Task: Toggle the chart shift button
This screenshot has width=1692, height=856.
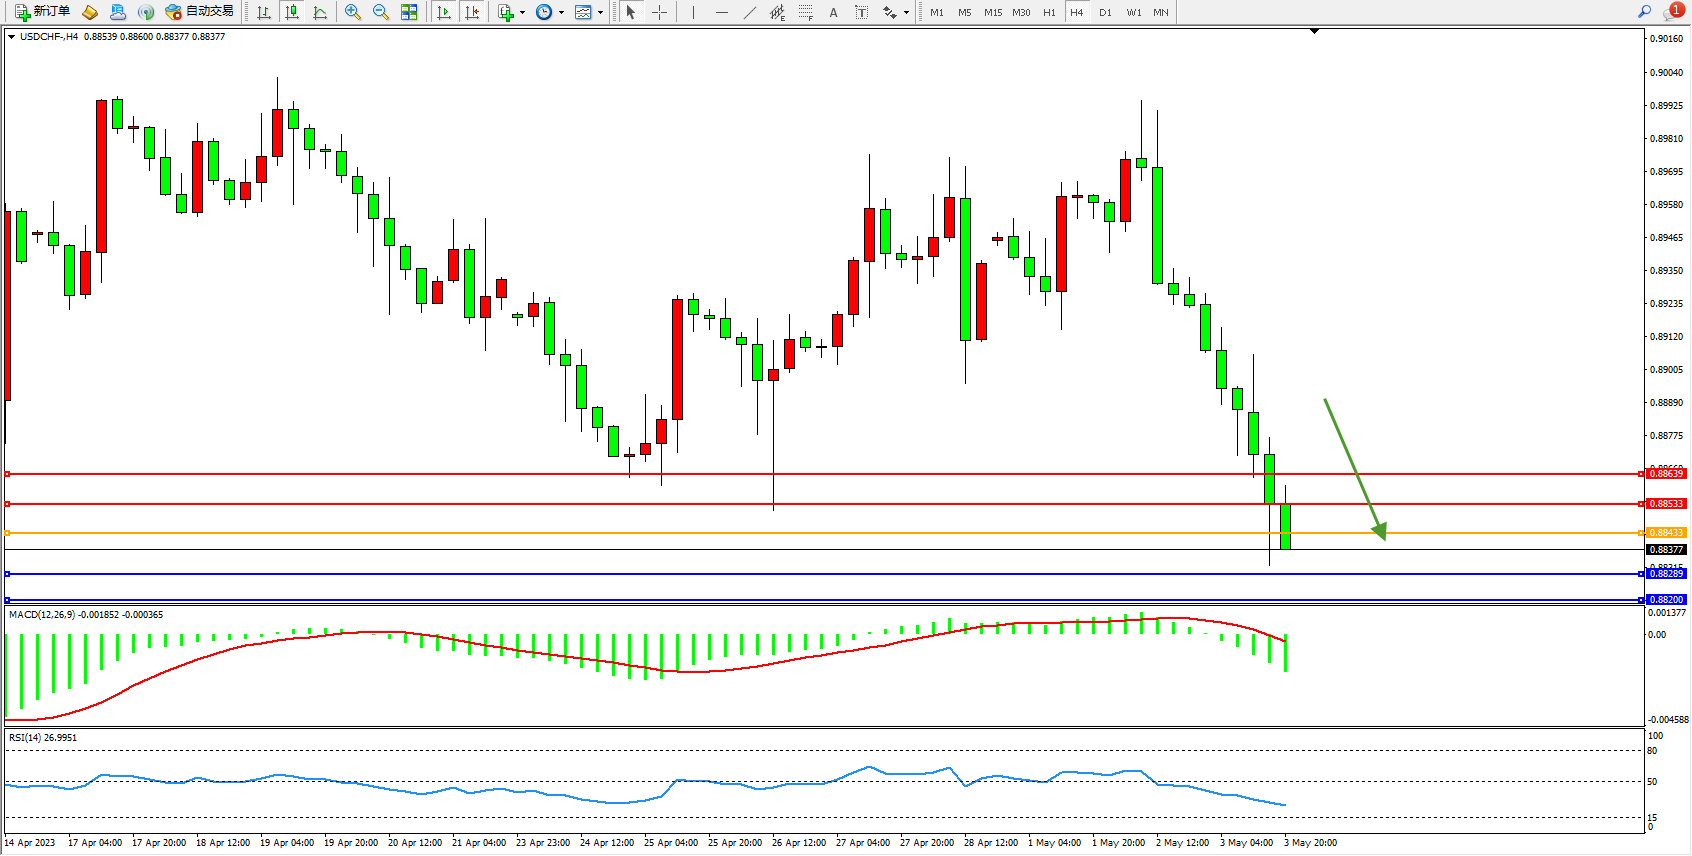Action: pos(473,12)
